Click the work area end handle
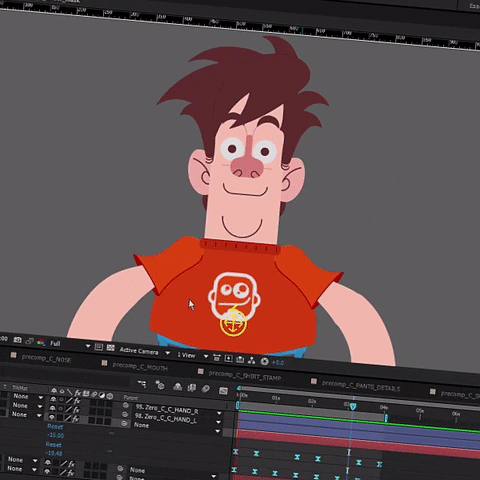 [386, 418]
